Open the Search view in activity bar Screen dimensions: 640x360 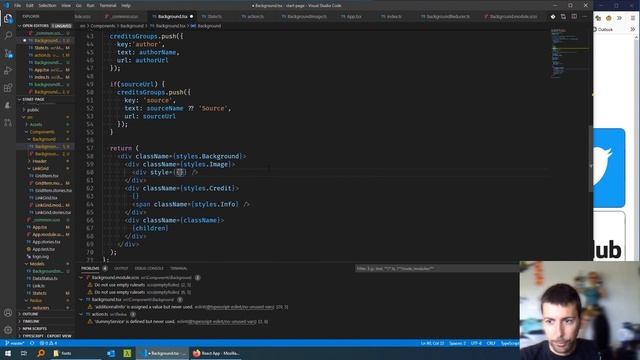(x=8, y=36)
